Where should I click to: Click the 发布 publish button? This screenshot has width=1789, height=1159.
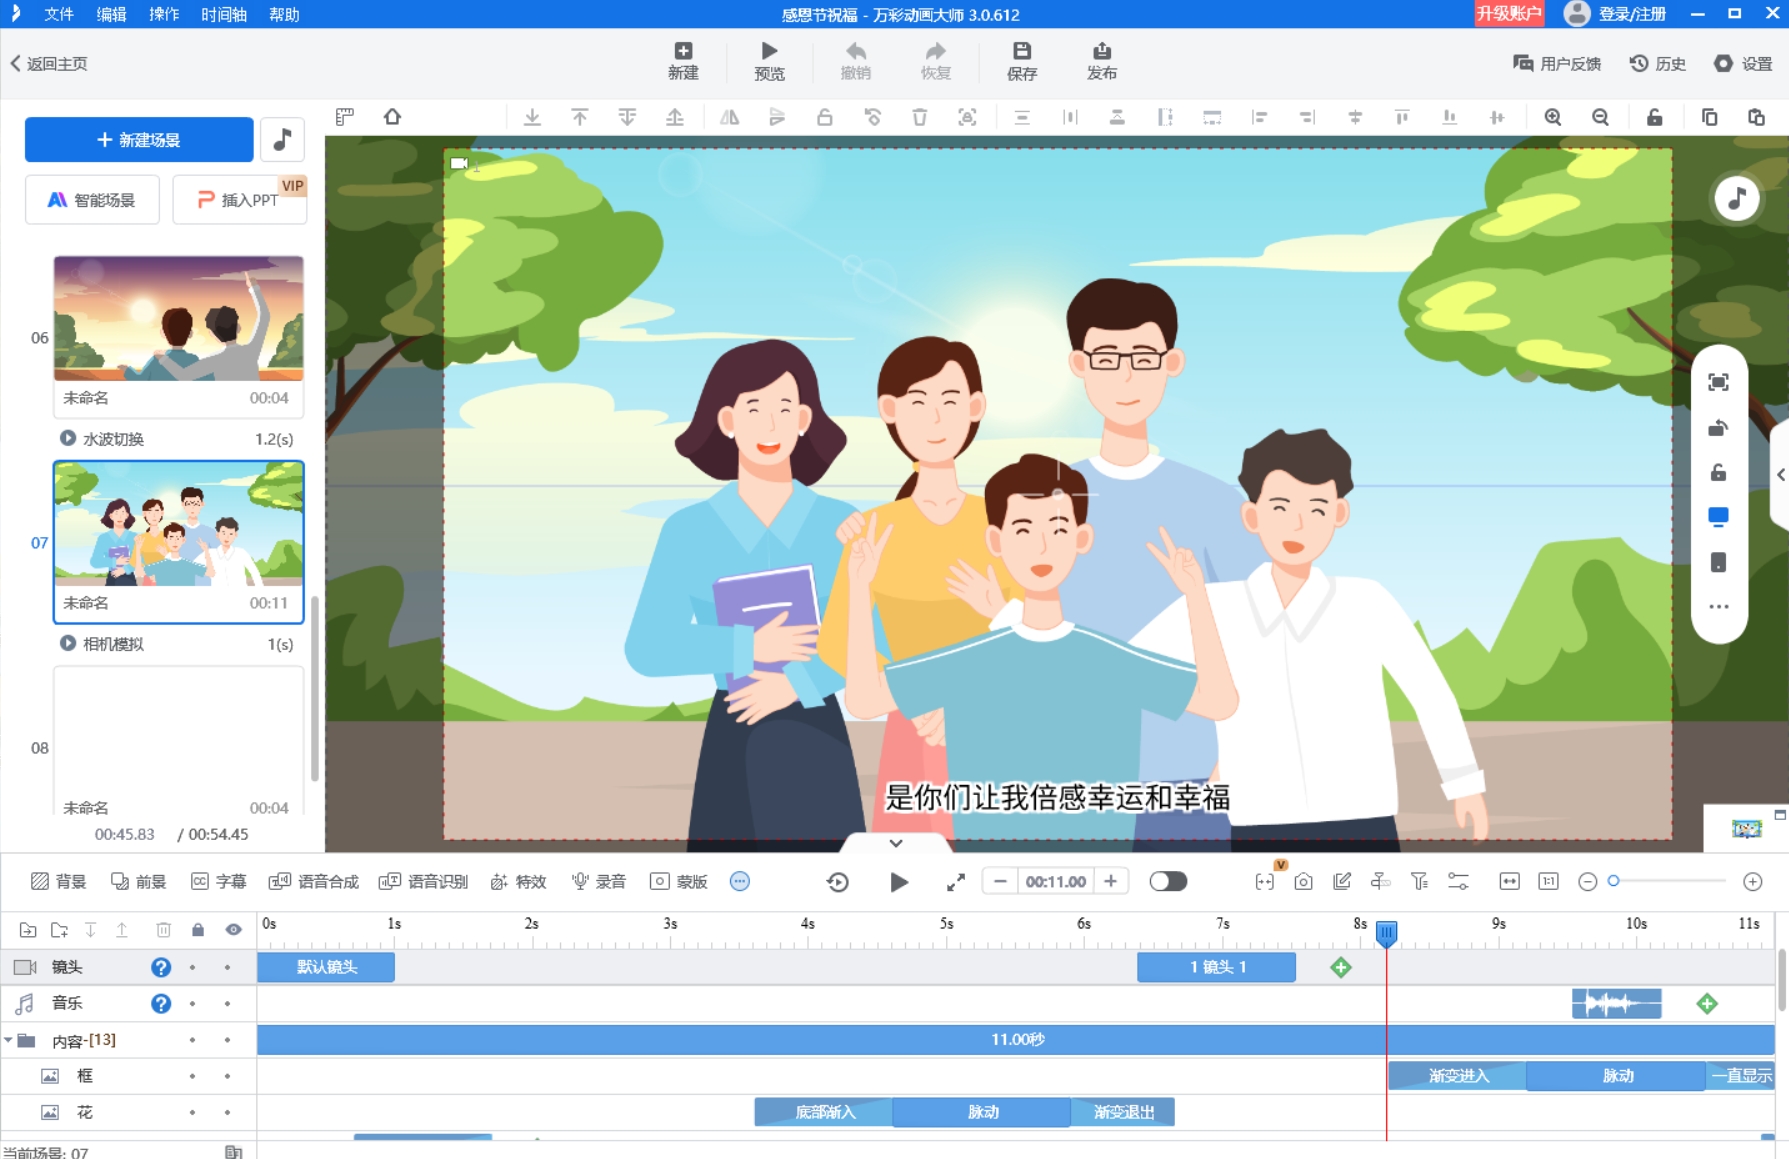1102,61
